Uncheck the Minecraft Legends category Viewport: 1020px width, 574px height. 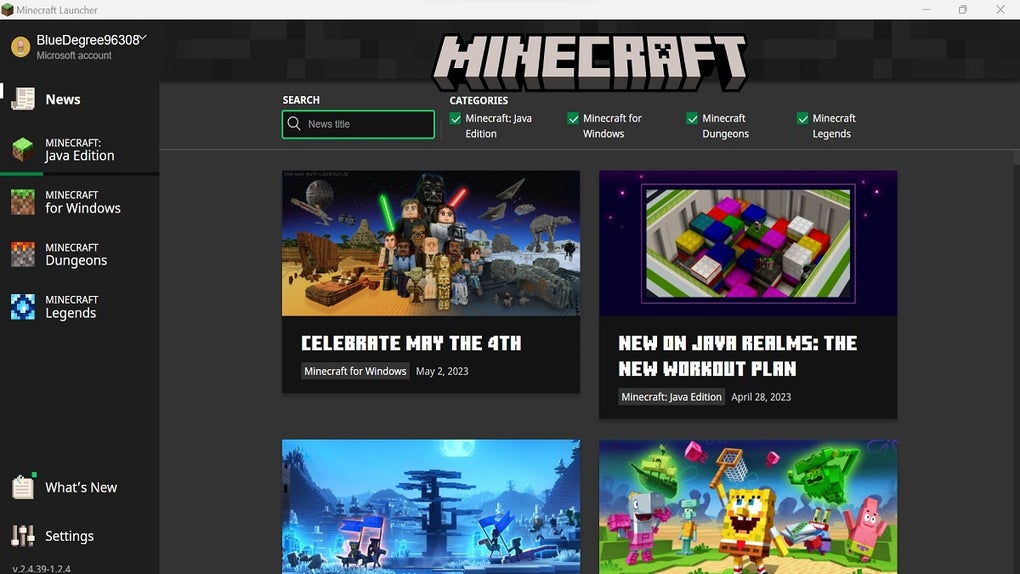click(x=803, y=118)
